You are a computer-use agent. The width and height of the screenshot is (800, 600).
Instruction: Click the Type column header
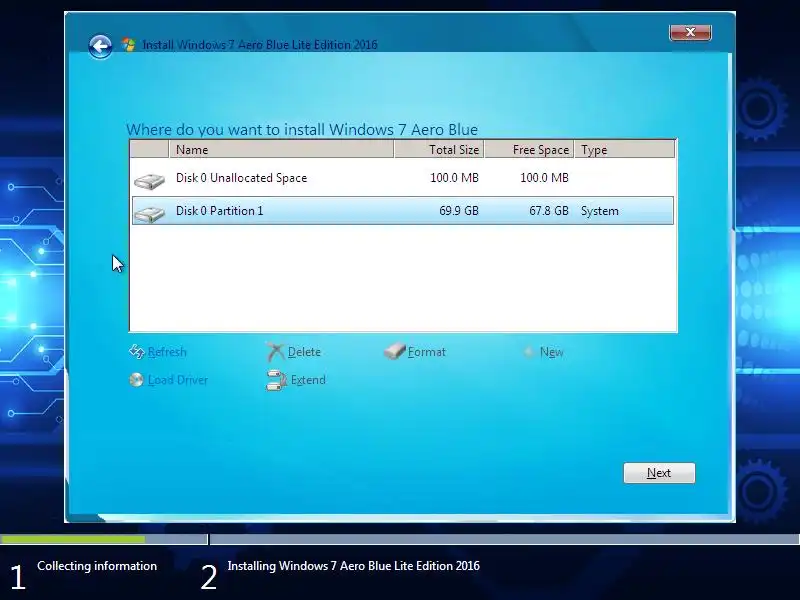click(624, 149)
